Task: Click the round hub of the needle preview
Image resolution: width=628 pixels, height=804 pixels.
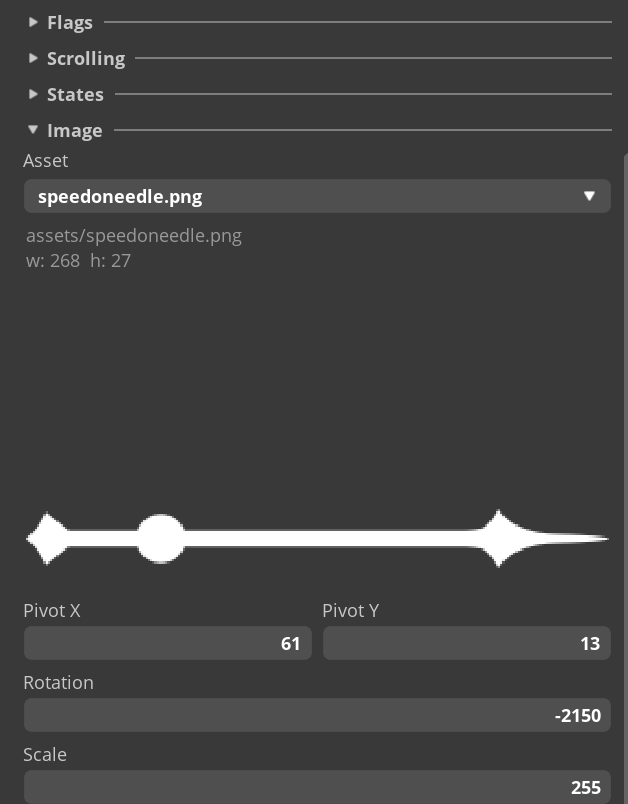Action: 160,539
